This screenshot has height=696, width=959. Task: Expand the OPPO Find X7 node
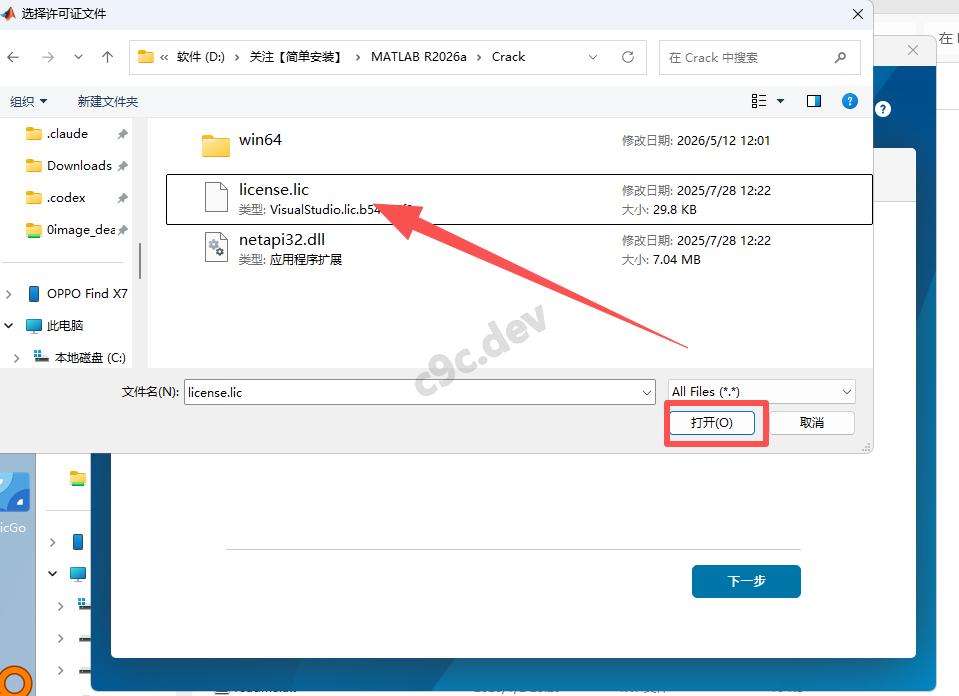pos(9,294)
